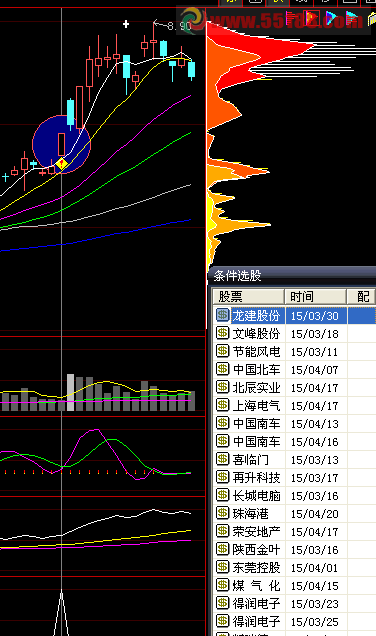Click the 配 column header
The width and height of the screenshot is (376, 636).
pos(361,297)
